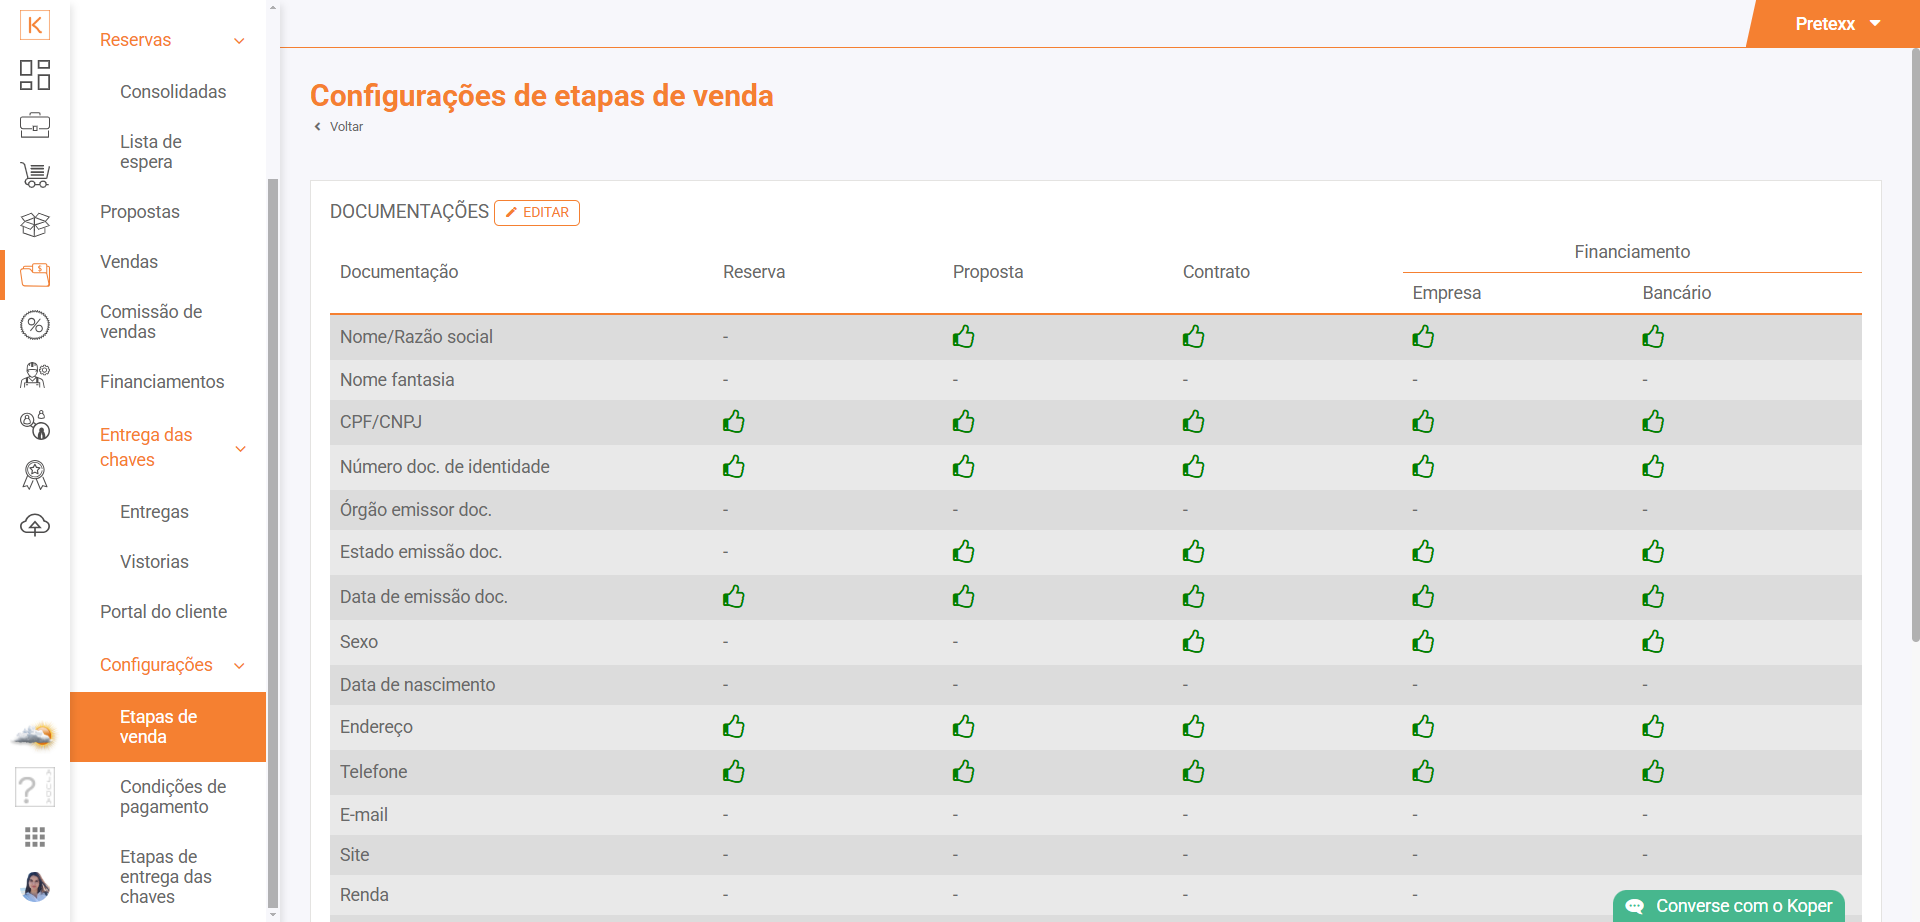
Task: Click the briefcase icon in sidebar
Action: point(35,125)
